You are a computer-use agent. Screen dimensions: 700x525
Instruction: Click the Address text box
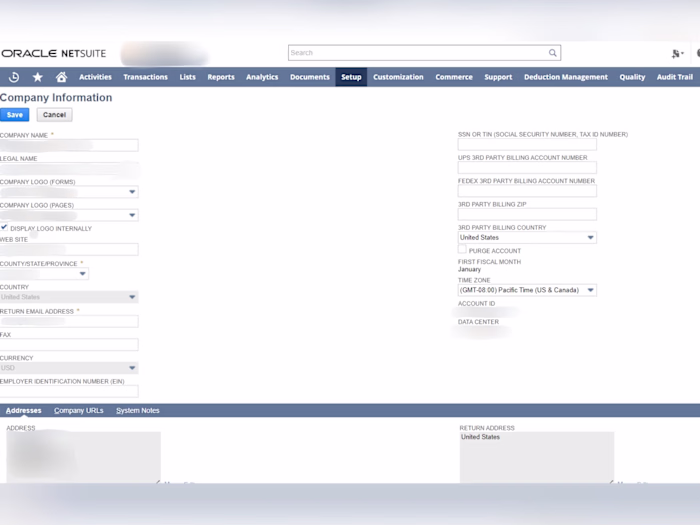[83, 457]
